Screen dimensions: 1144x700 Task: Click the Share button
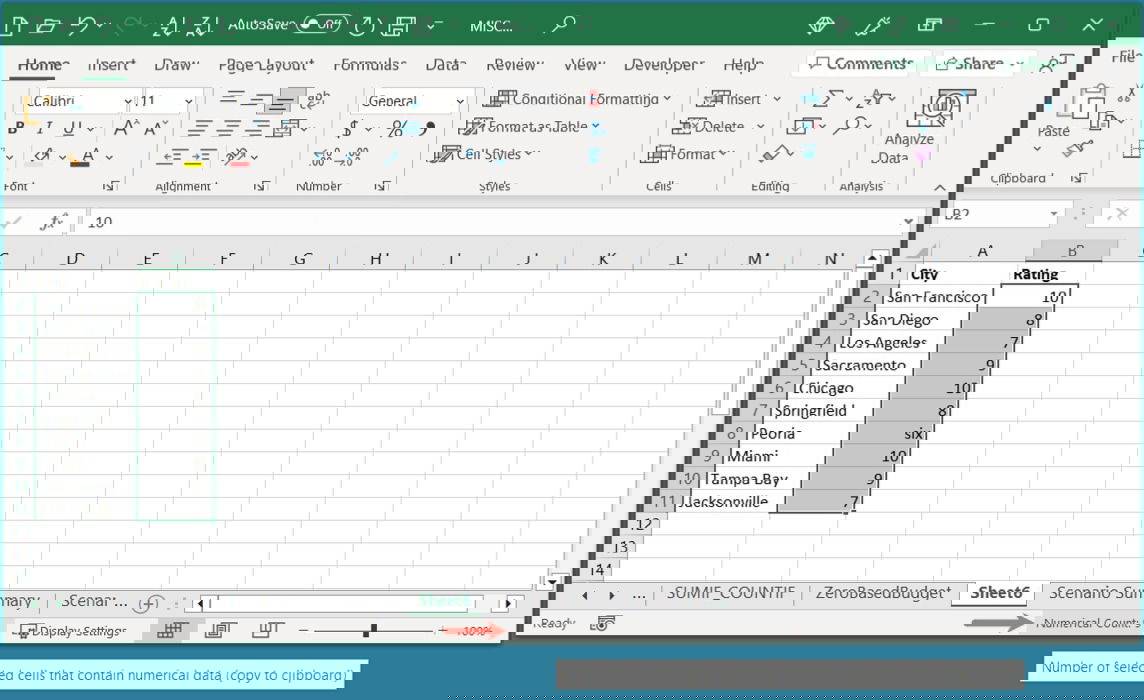point(977,64)
